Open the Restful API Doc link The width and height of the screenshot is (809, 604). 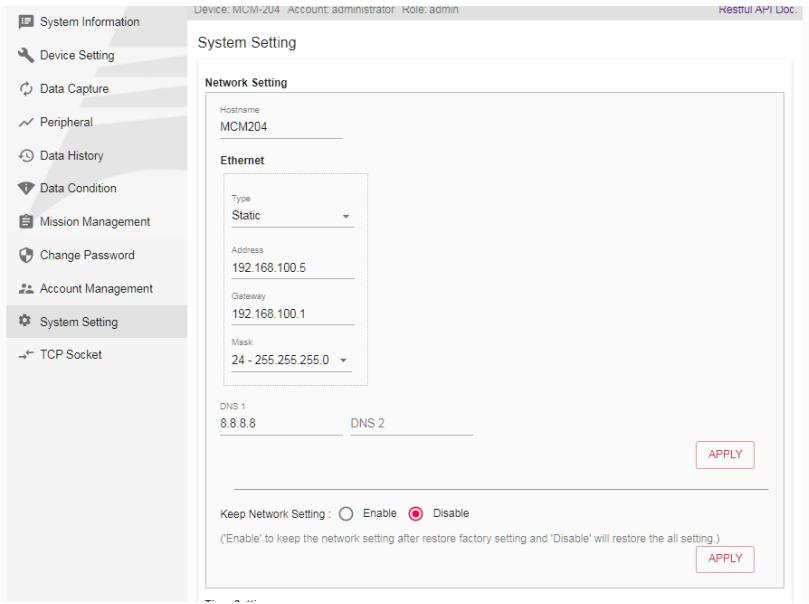pos(756,9)
